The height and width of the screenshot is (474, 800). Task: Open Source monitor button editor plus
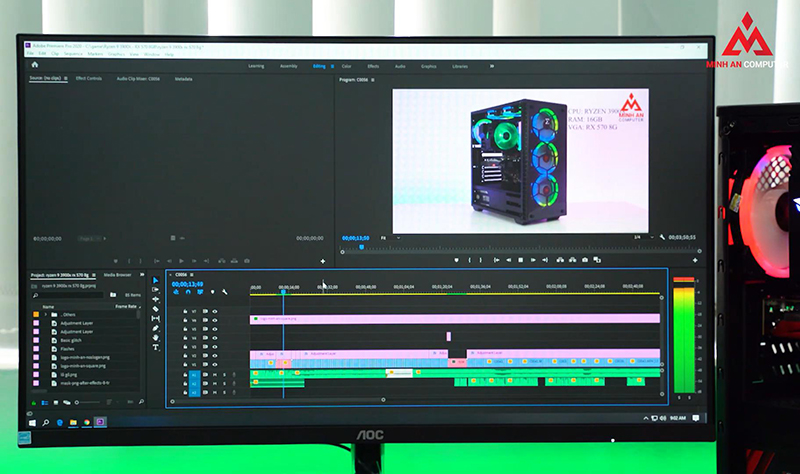point(322,261)
